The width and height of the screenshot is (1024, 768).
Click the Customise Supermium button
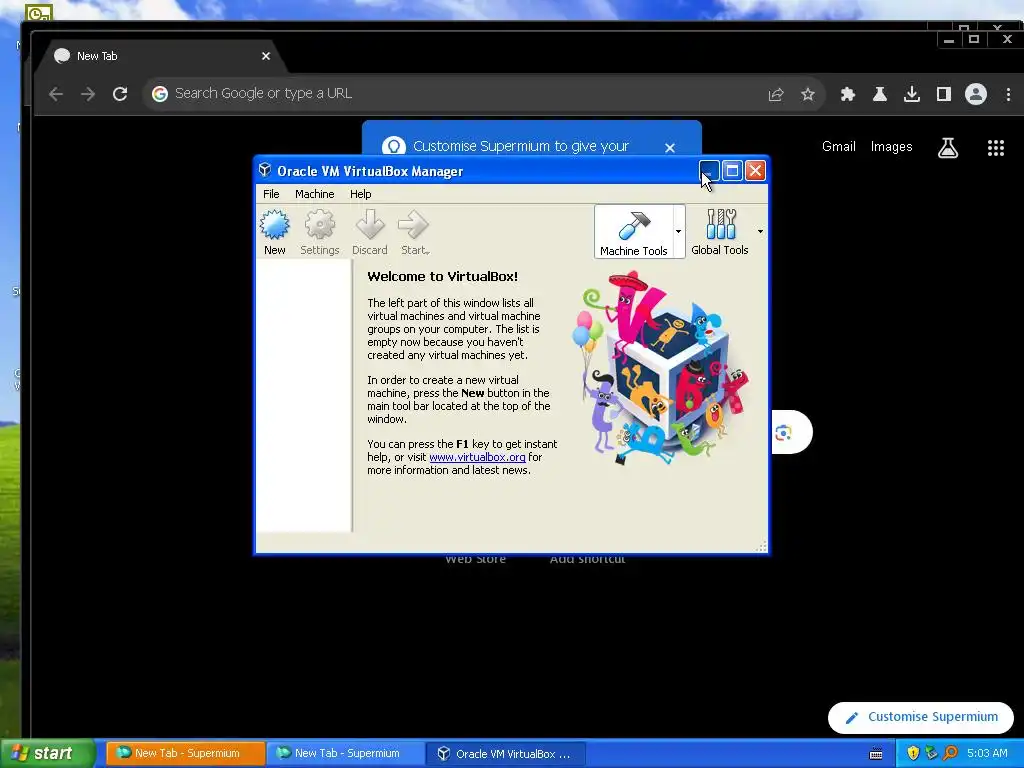[921, 717]
